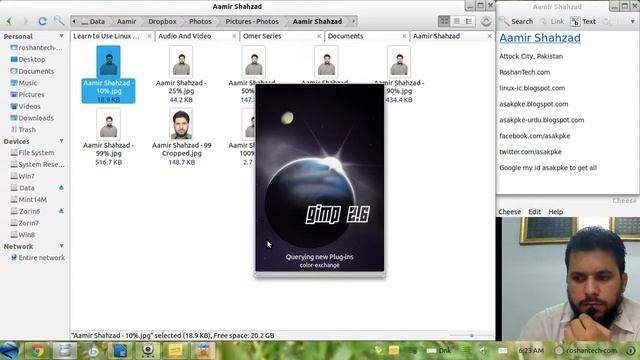The width and height of the screenshot is (640, 360).
Task: Switch to detailed list view mode
Action: 469,21
